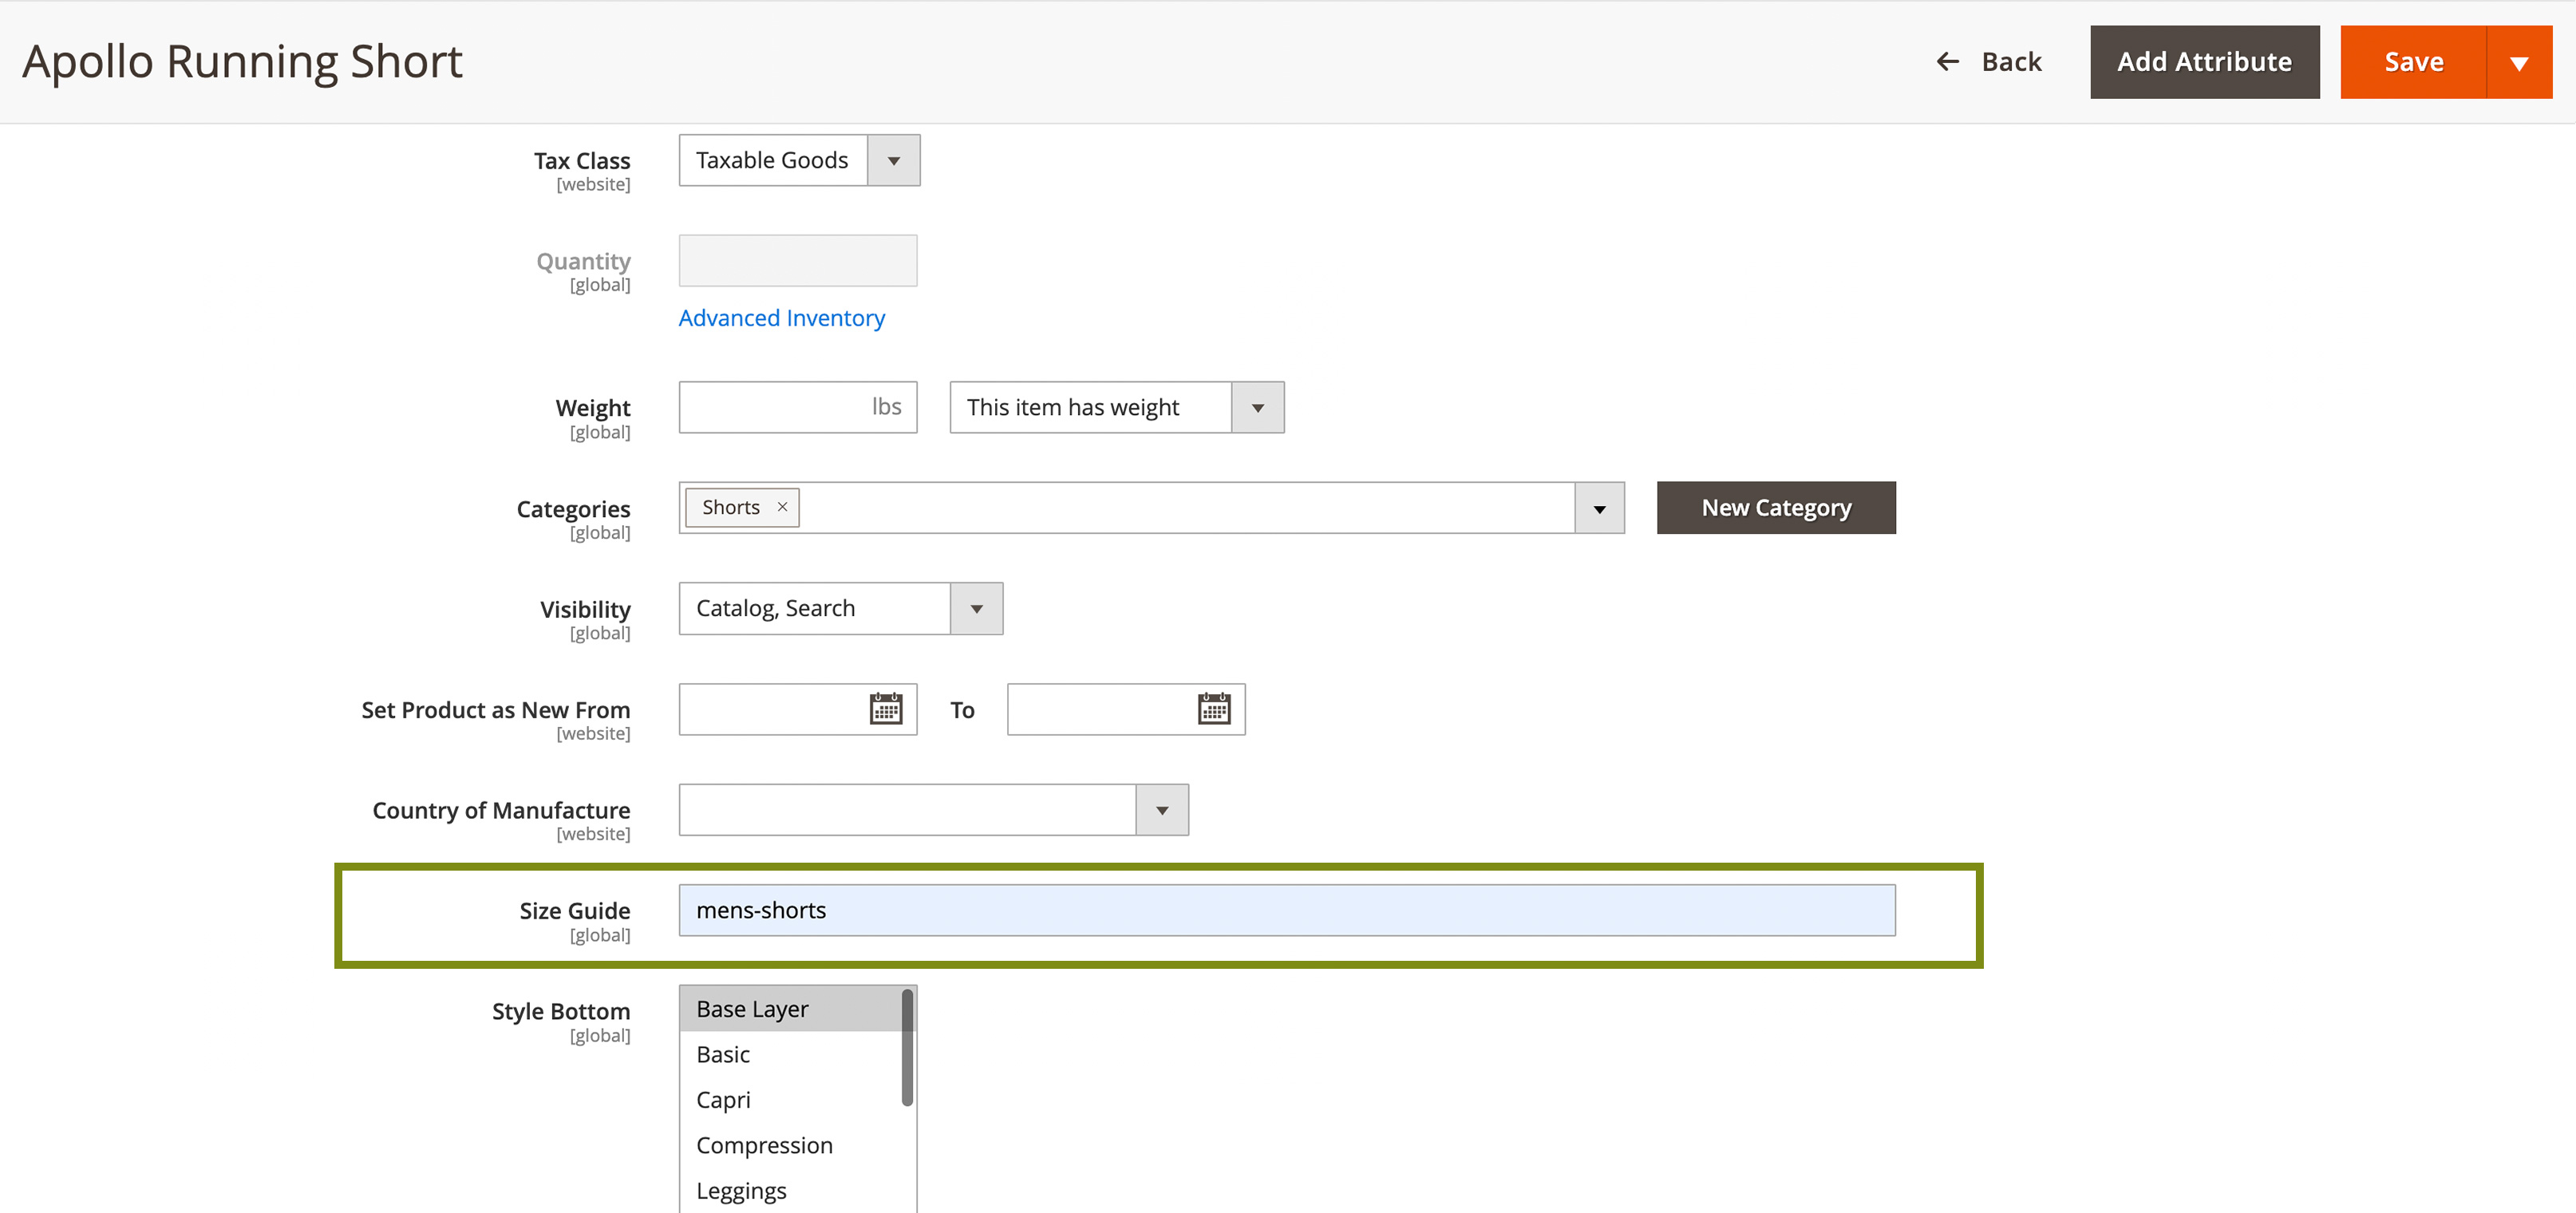Expand the Country of Manufacture dropdown
The height and width of the screenshot is (1213, 2576).
click(x=1161, y=809)
